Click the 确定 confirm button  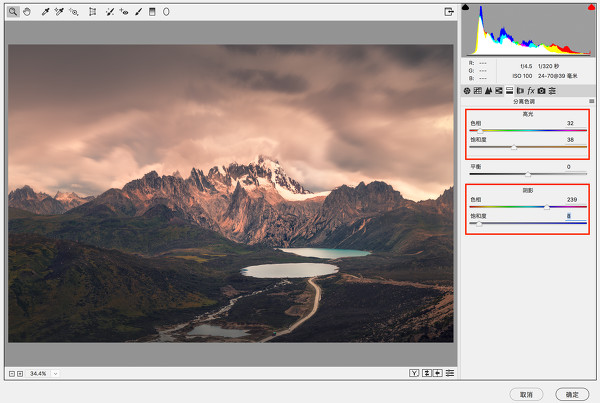(x=572, y=395)
